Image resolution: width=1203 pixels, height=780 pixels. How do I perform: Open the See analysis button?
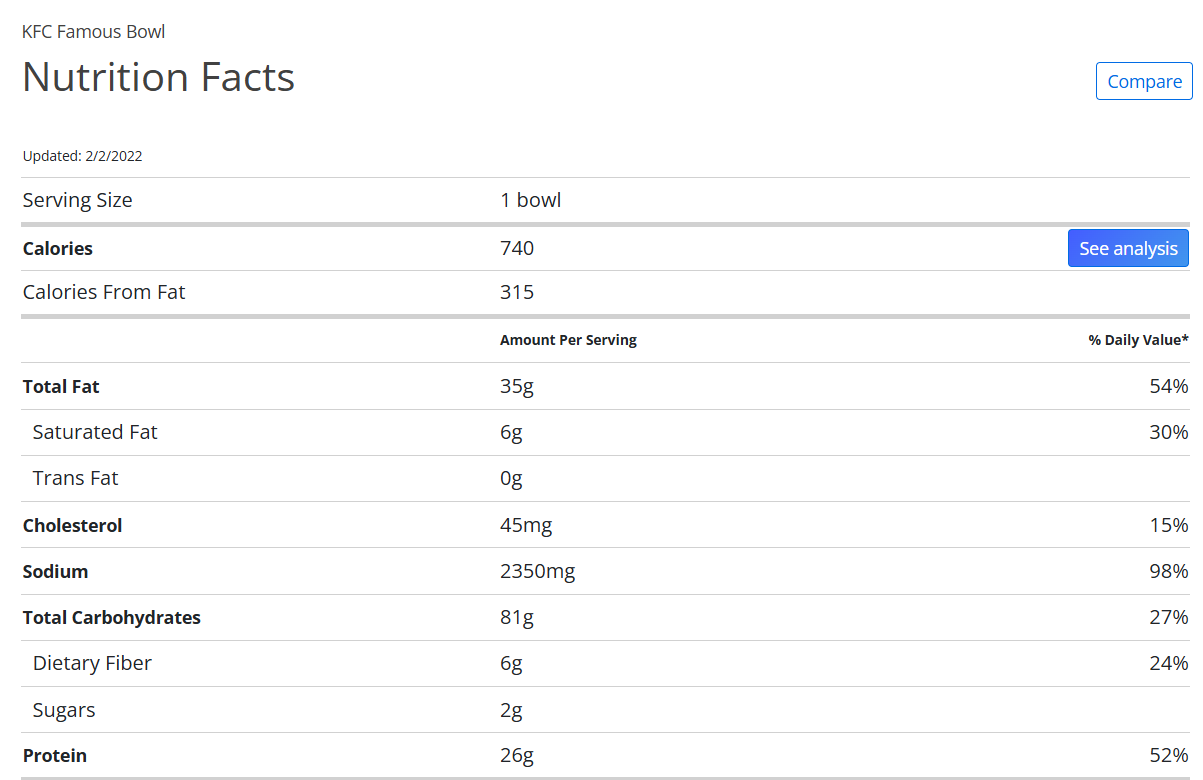click(1128, 248)
